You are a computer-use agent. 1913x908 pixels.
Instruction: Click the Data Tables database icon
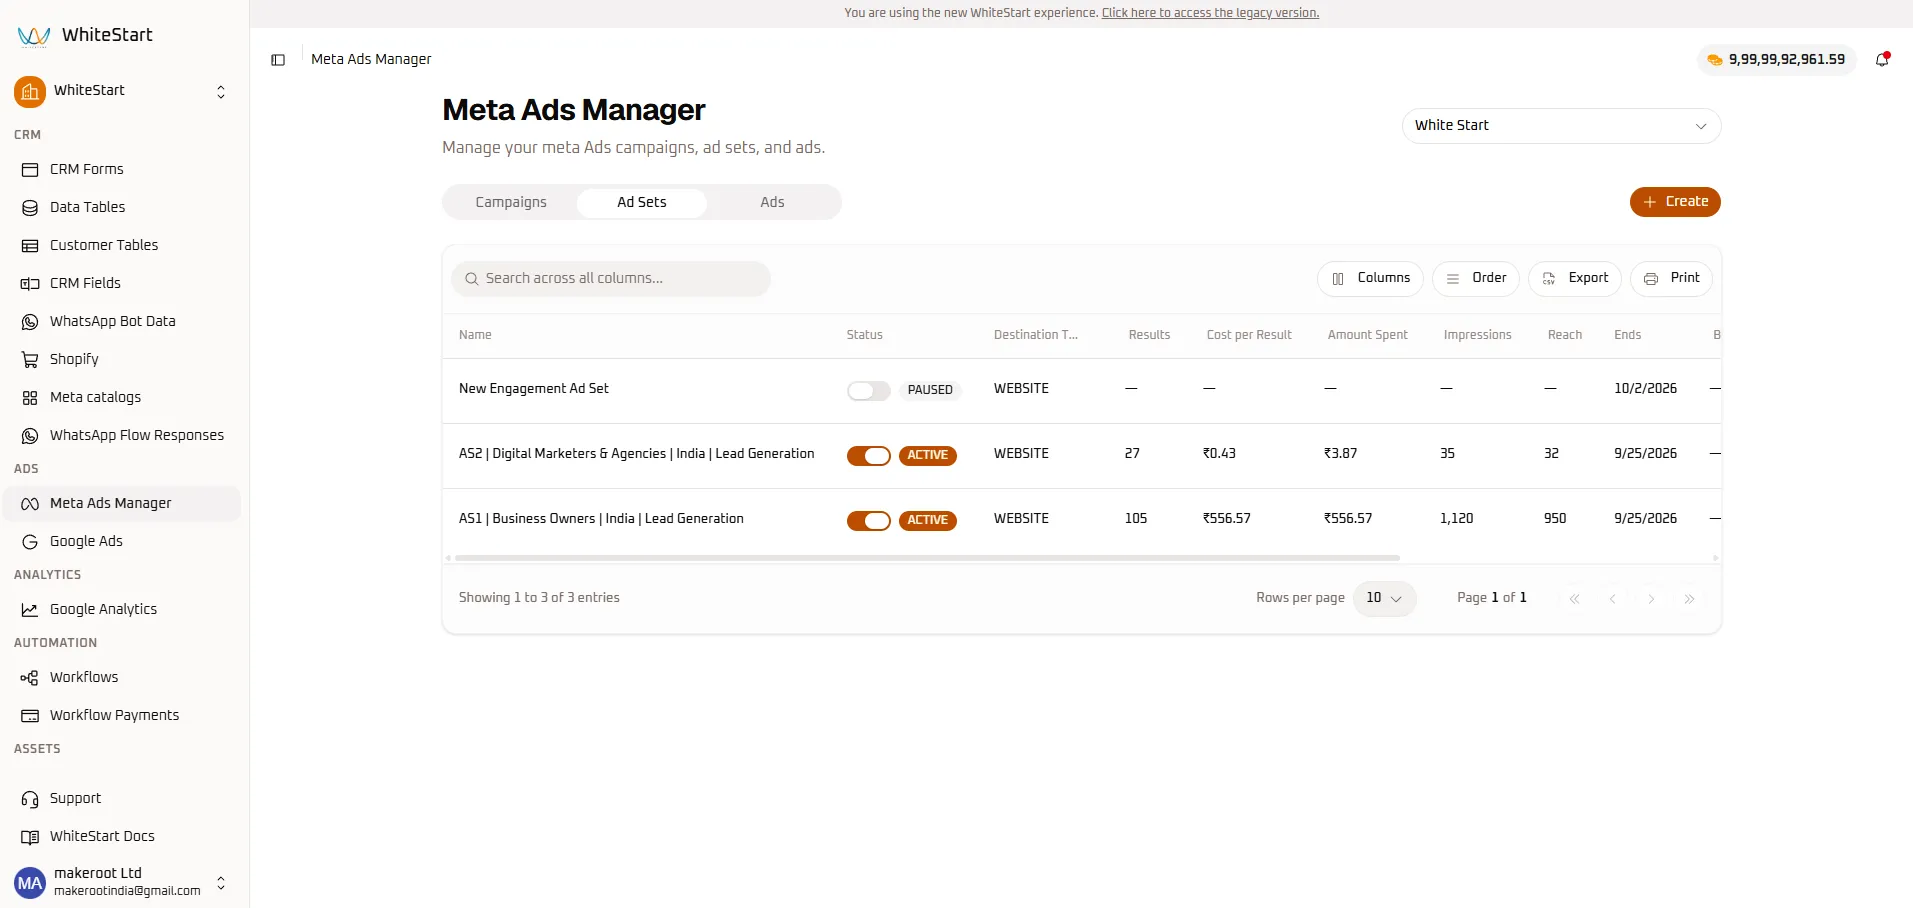point(30,208)
